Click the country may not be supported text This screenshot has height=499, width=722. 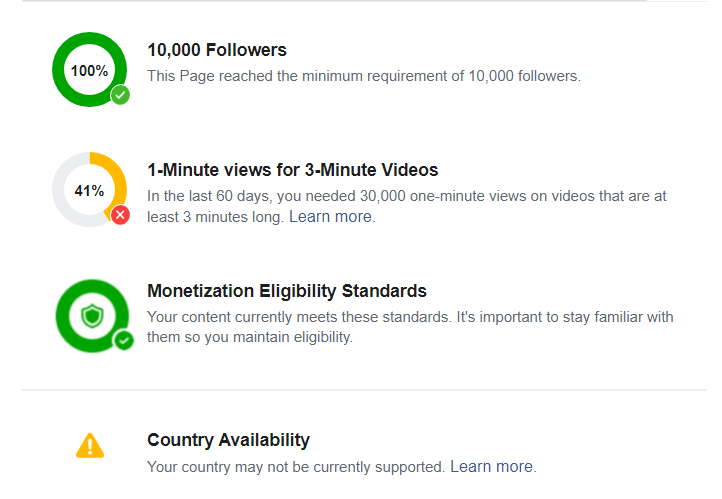[x=296, y=467]
